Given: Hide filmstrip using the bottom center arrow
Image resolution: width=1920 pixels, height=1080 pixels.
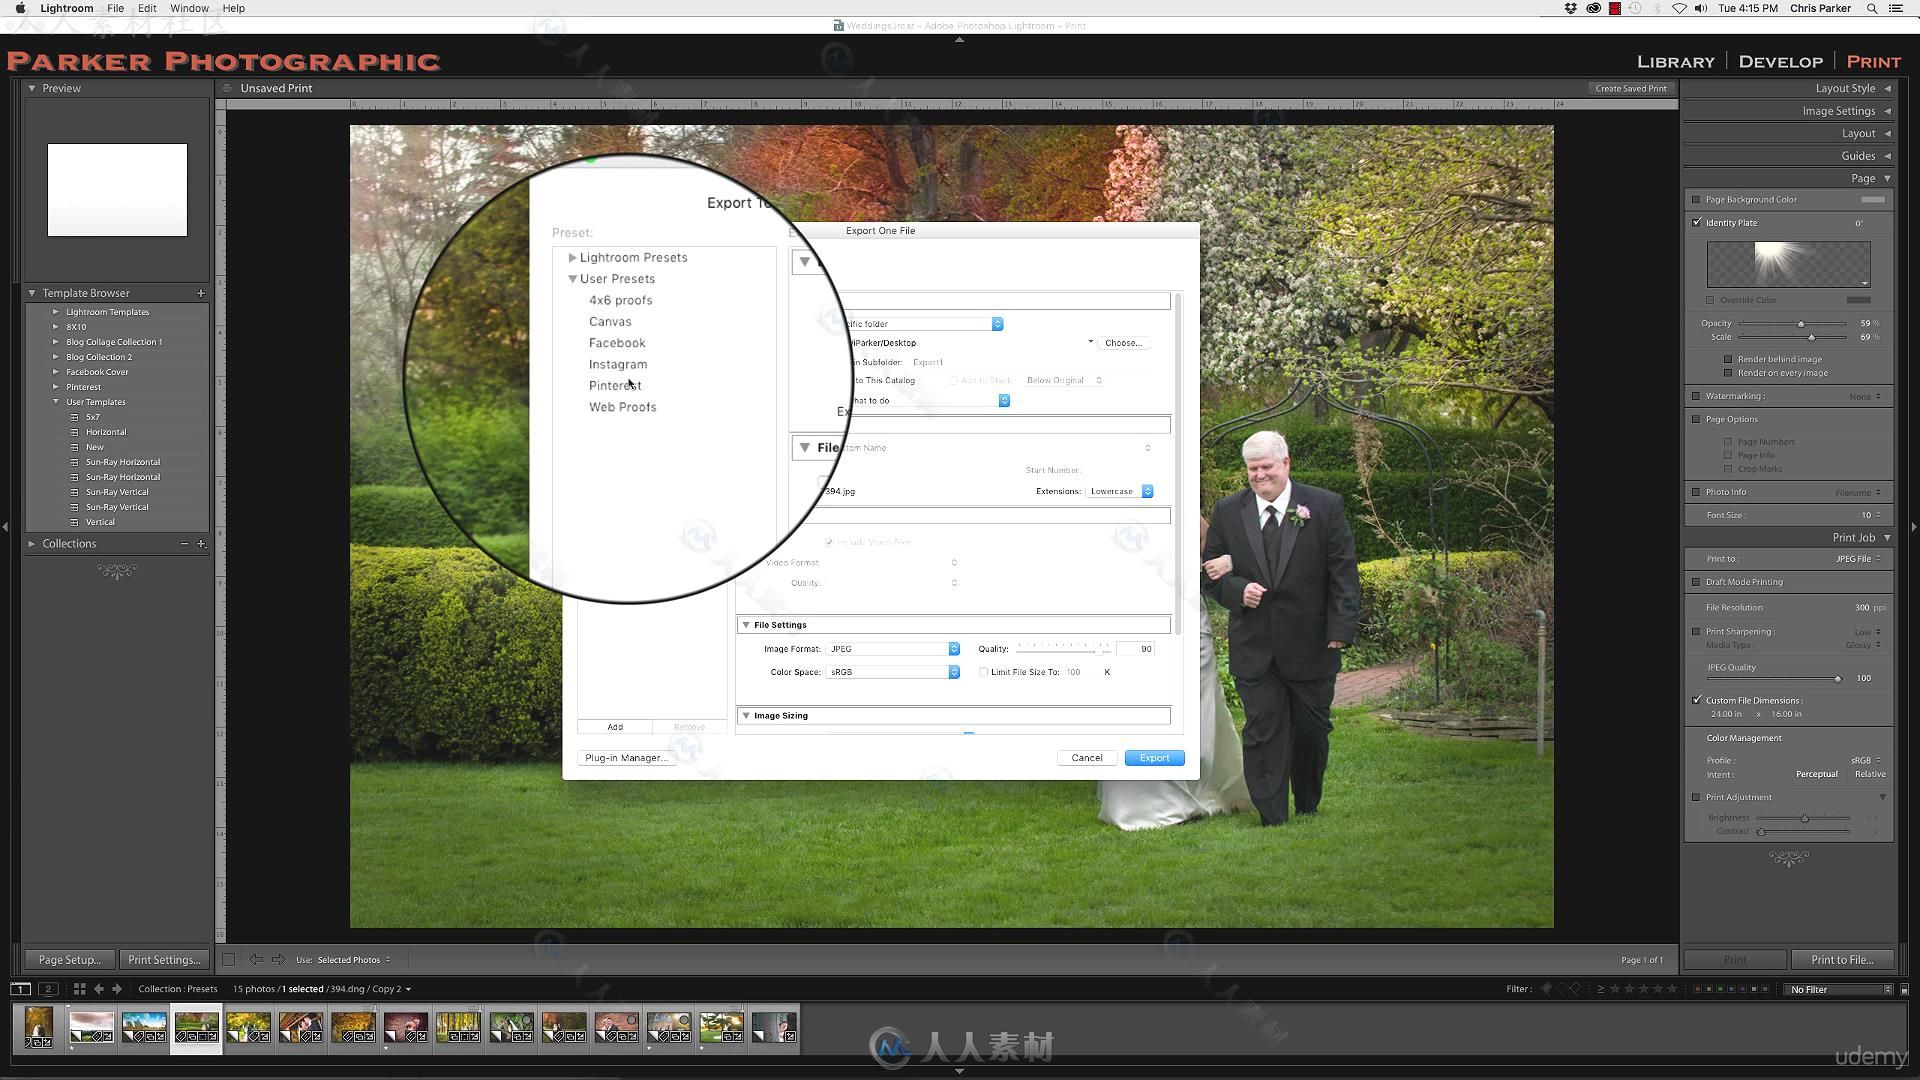Looking at the screenshot, I should coord(960,1071).
